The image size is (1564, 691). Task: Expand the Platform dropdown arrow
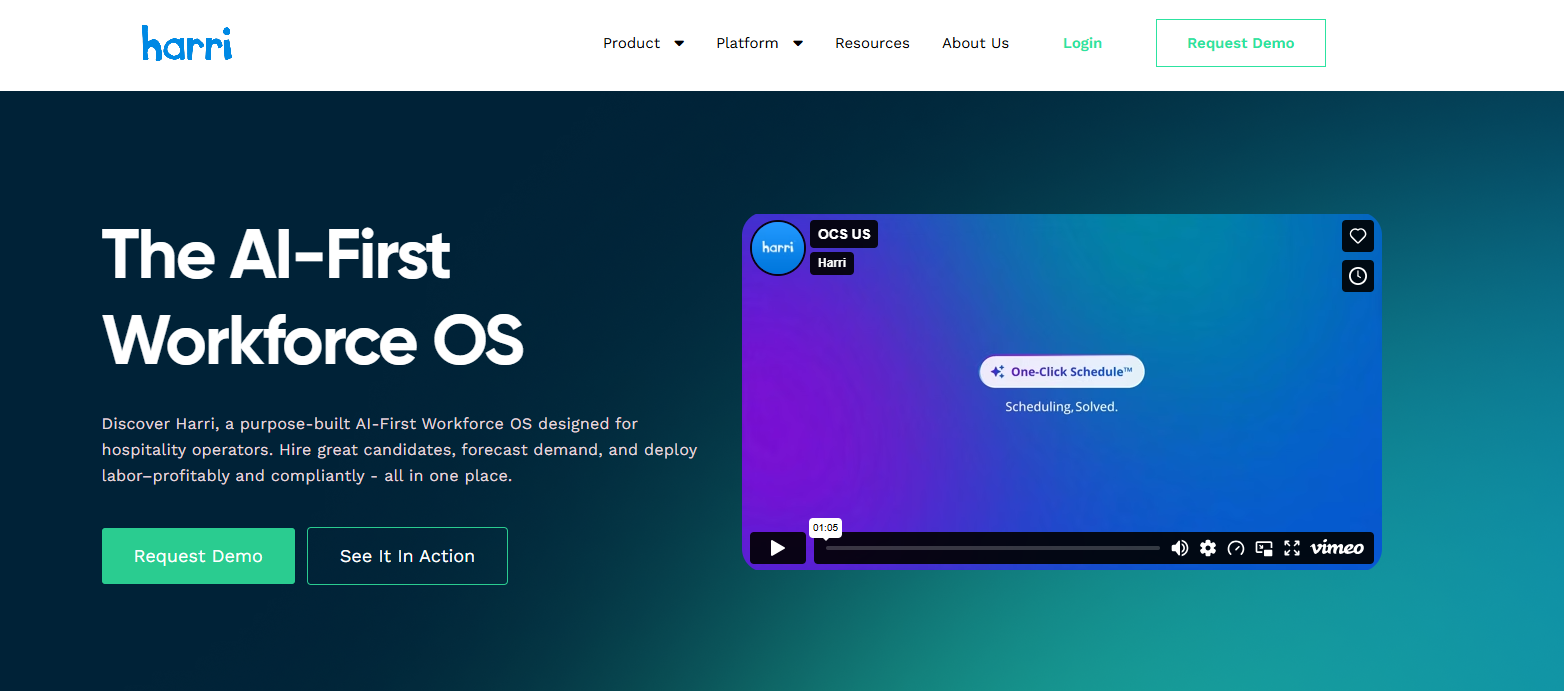(798, 43)
